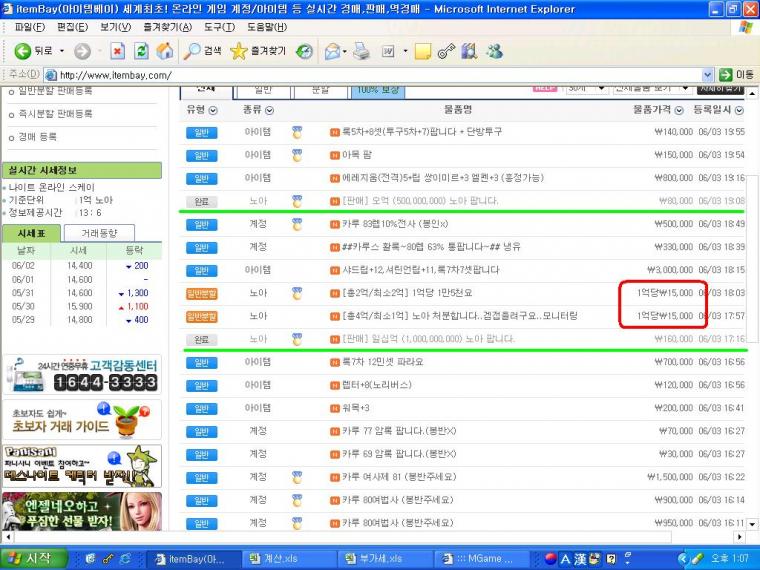Open the address bar dropdown arrow

(707, 75)
